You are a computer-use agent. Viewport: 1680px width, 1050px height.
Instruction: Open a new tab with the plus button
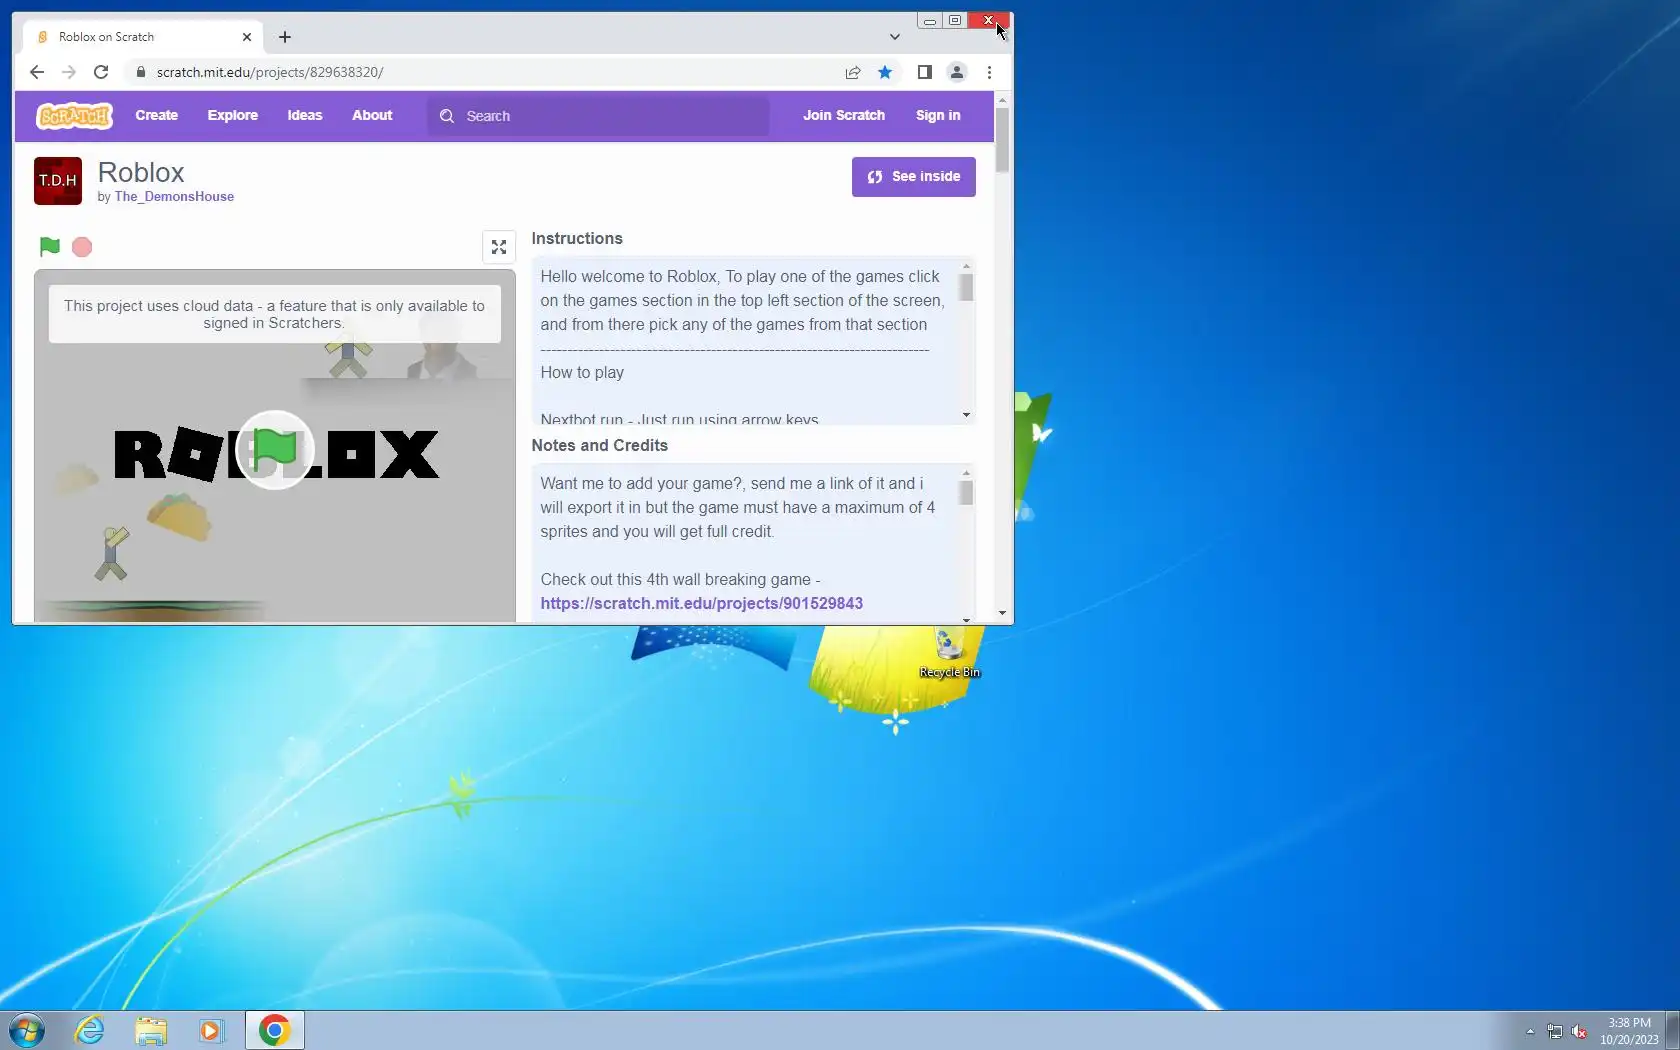285,37
